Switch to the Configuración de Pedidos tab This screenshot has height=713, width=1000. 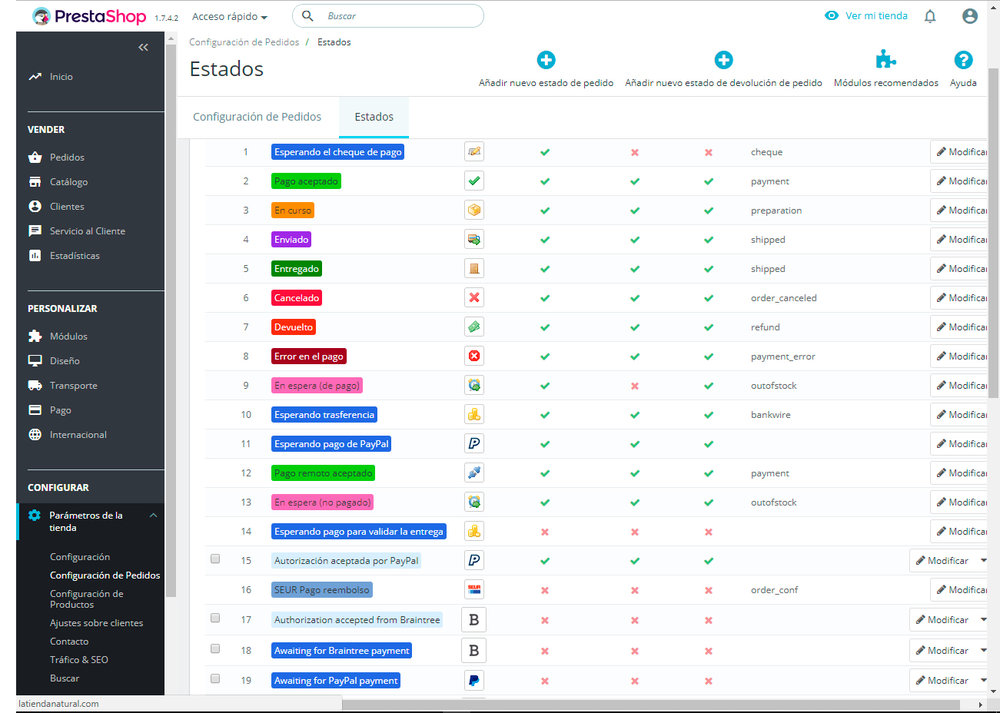[257, 117]
